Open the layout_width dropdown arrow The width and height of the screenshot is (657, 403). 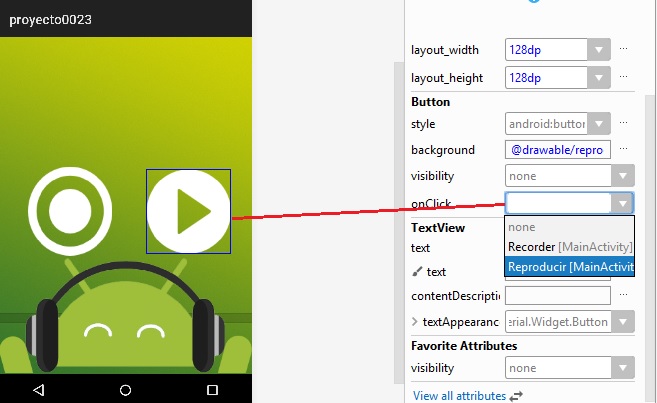(x=598, y=49)
